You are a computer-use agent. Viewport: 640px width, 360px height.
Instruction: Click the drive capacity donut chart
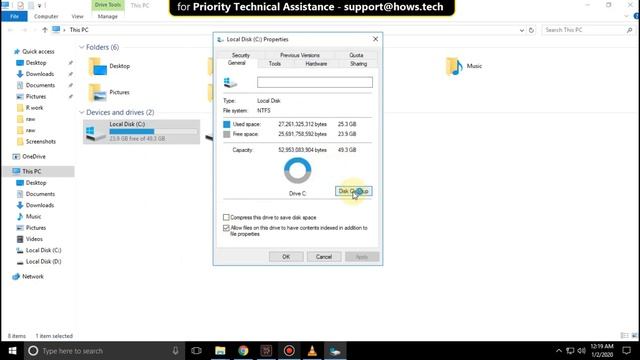298,171
